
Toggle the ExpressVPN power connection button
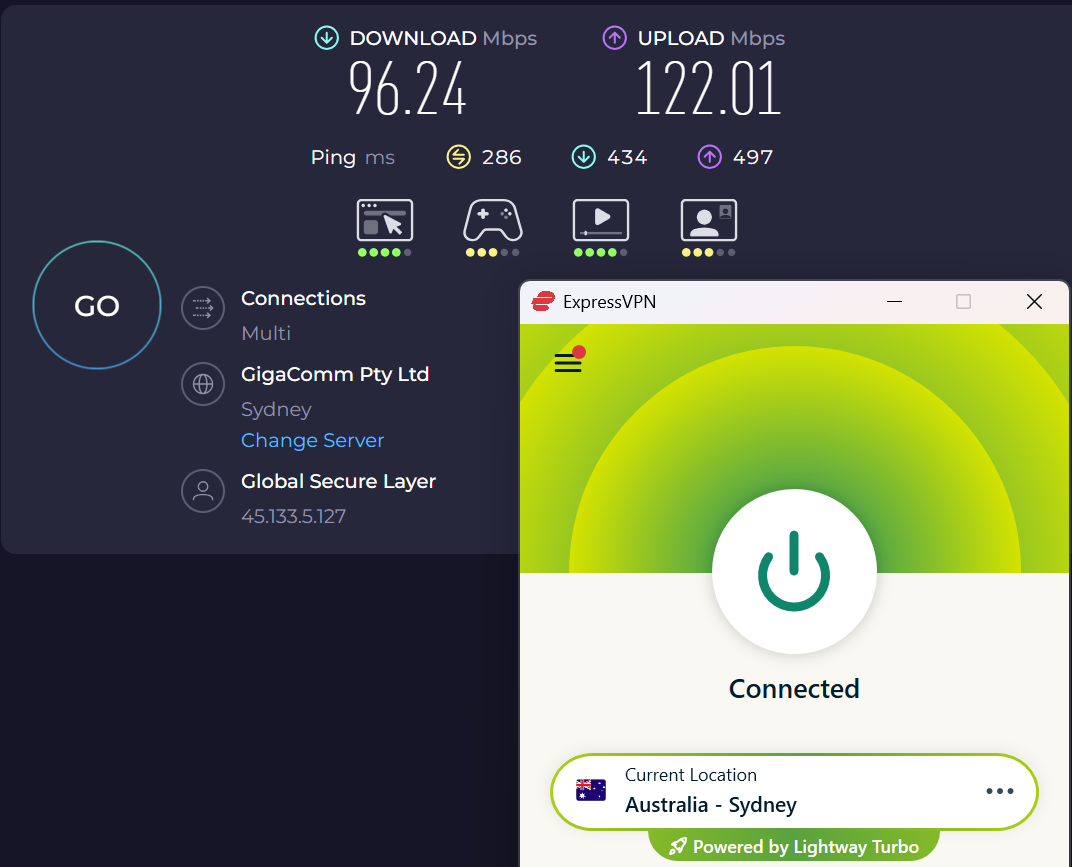click(794, 572)
